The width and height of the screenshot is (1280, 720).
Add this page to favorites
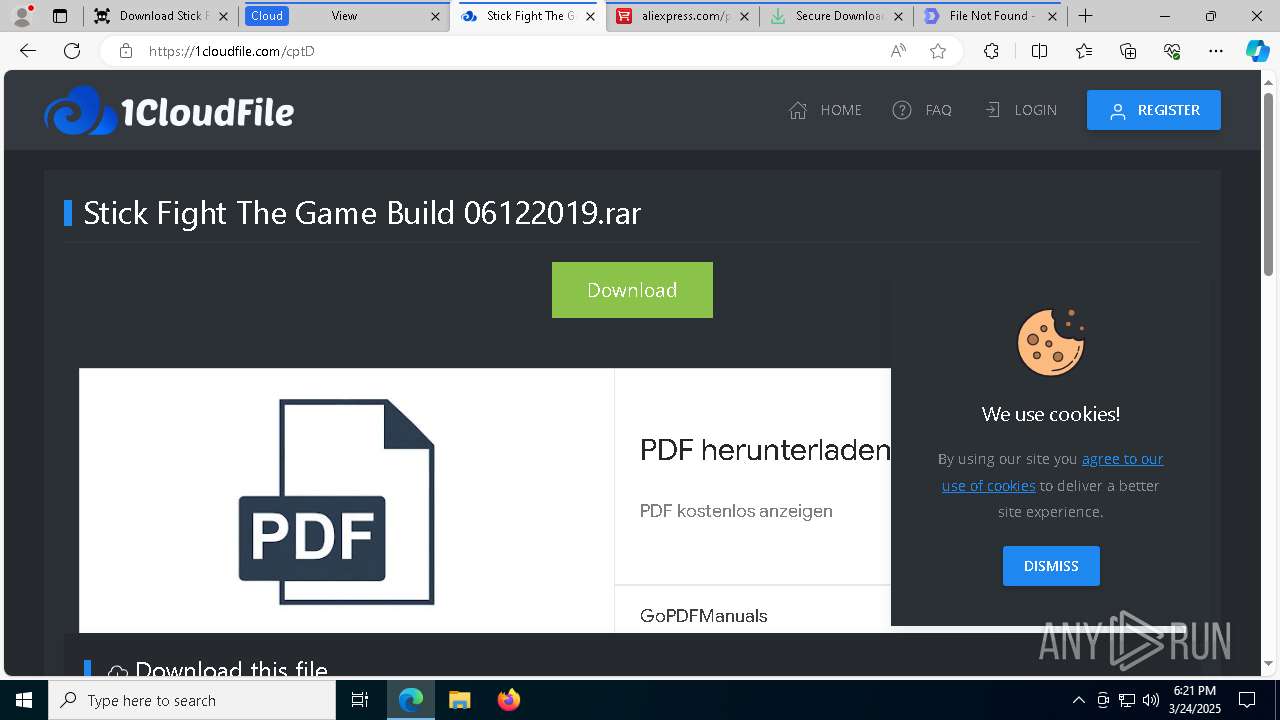point(938,51)
